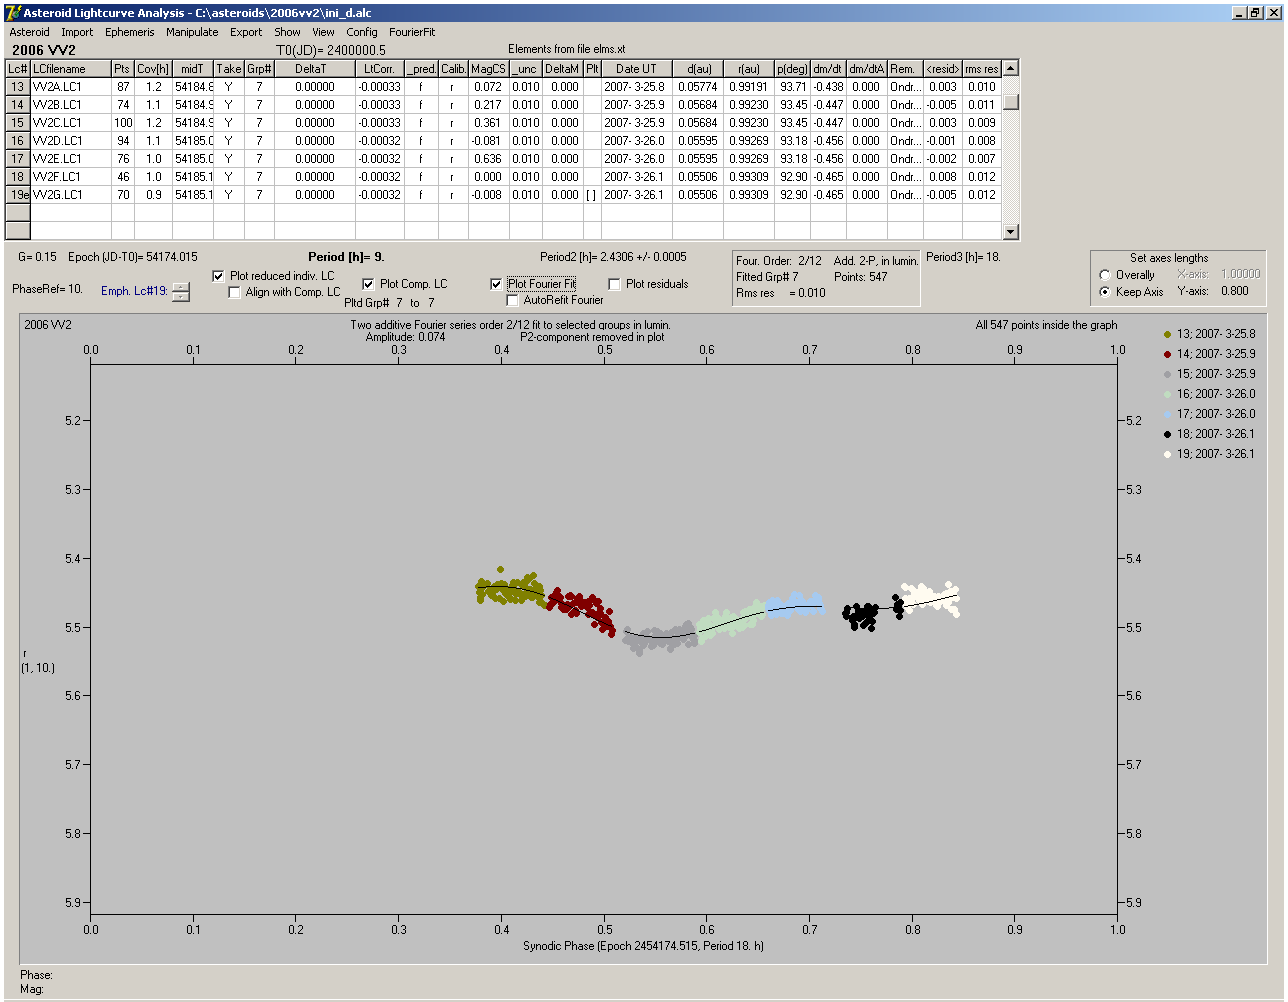The height and width of the screenshot is (1002, 1288).
Task: Toggle Plot reduced indiv. LC checkbox
Action: pos(219,276)
